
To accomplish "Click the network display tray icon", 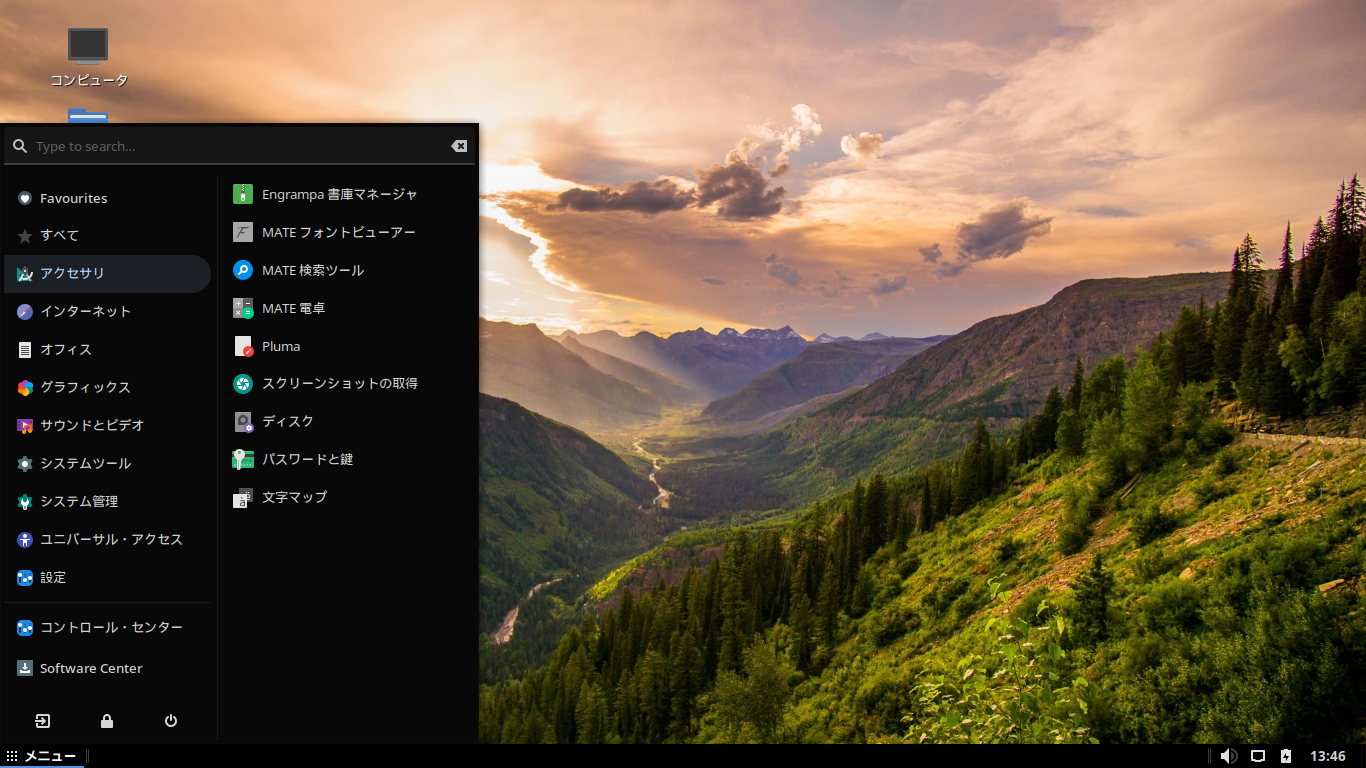I will [1258, 756].
